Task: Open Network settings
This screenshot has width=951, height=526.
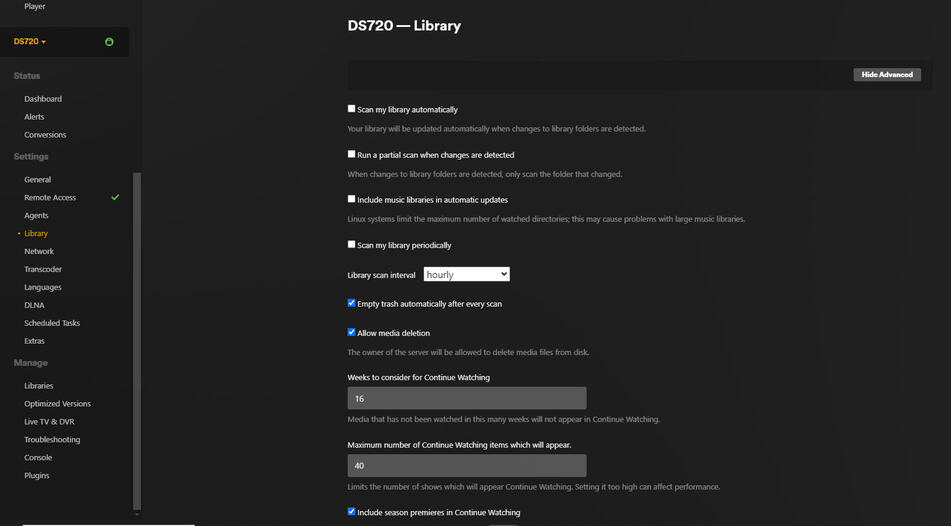Action: coord(39,251)
